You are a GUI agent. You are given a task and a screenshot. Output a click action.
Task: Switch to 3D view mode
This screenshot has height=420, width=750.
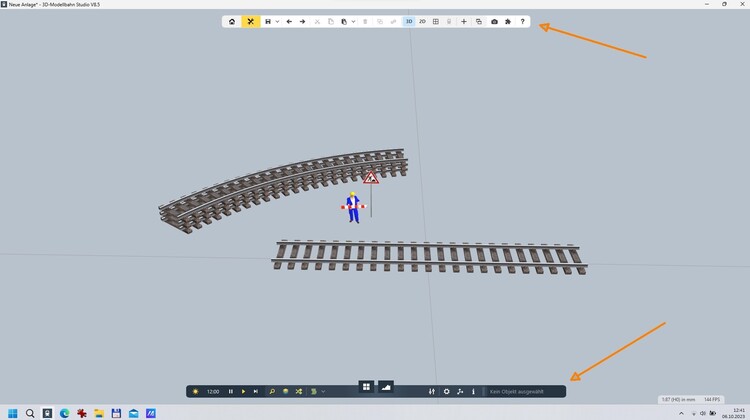click(409, 21)
